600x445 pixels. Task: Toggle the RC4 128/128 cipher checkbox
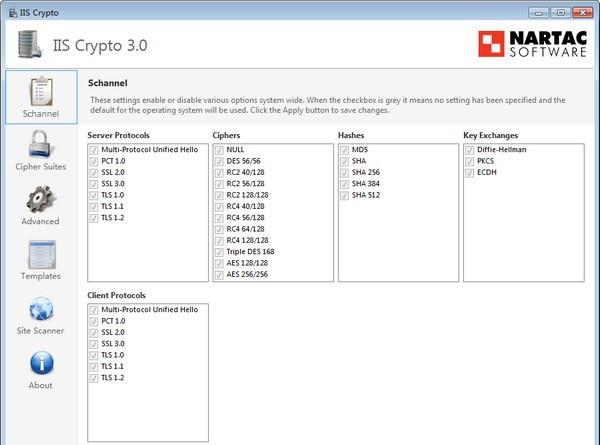pos(219,241)
